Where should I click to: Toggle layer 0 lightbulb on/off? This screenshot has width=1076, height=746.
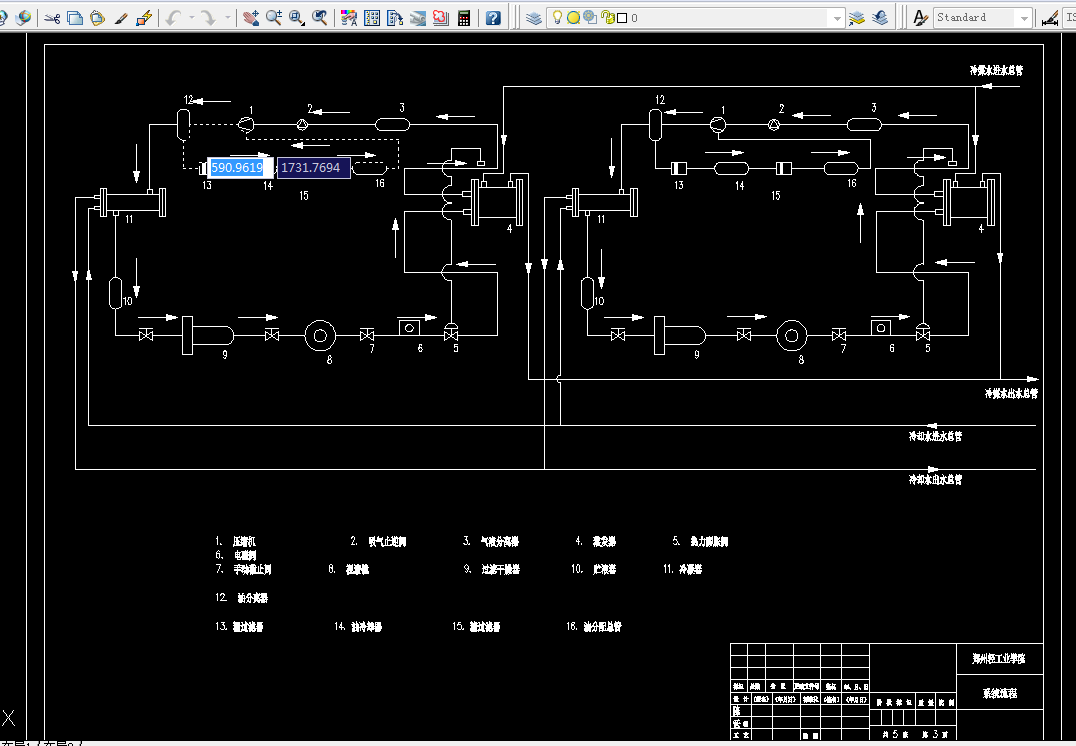tap(557, 18)
